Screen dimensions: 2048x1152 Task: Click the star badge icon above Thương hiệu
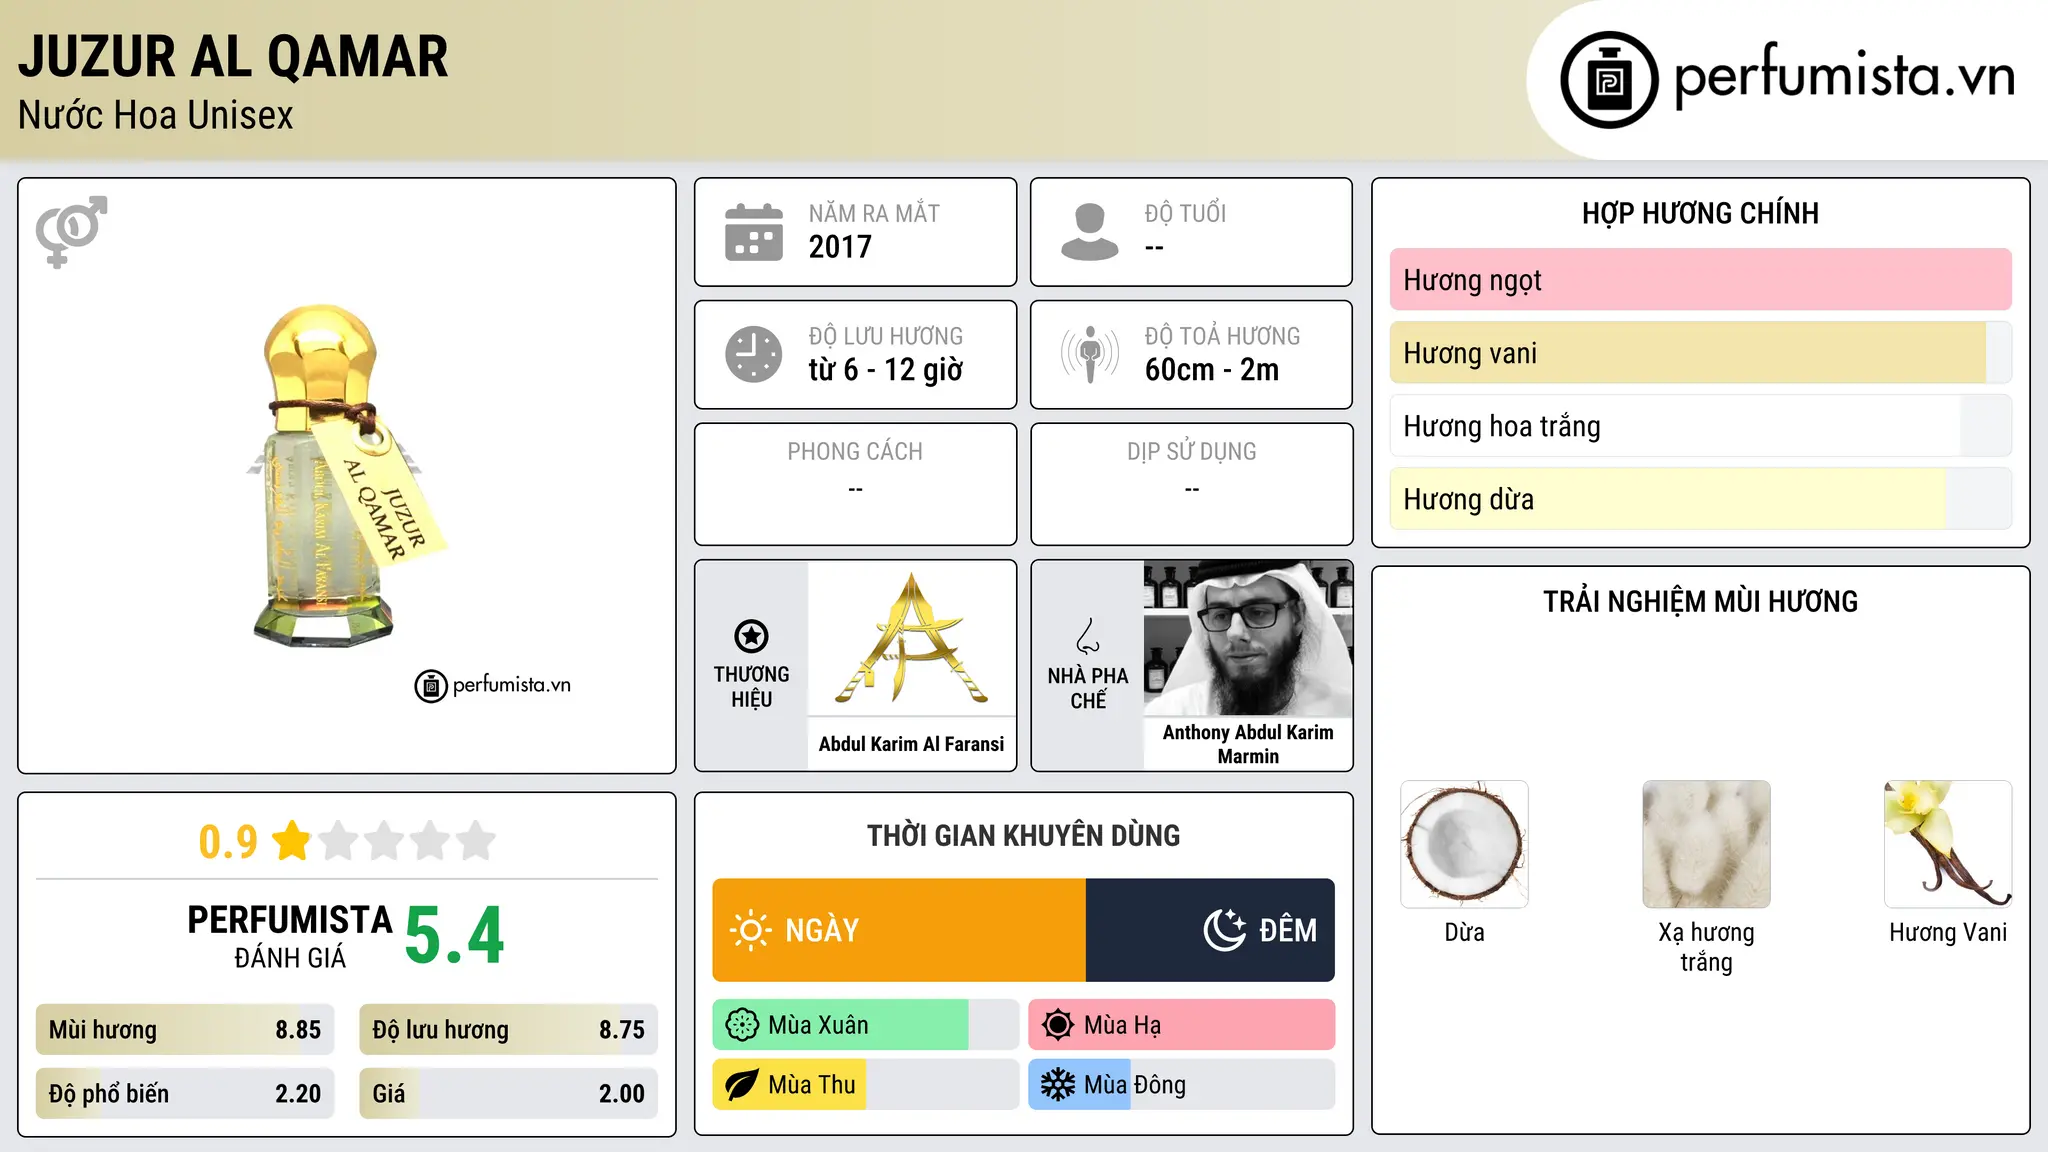[751, 636]
